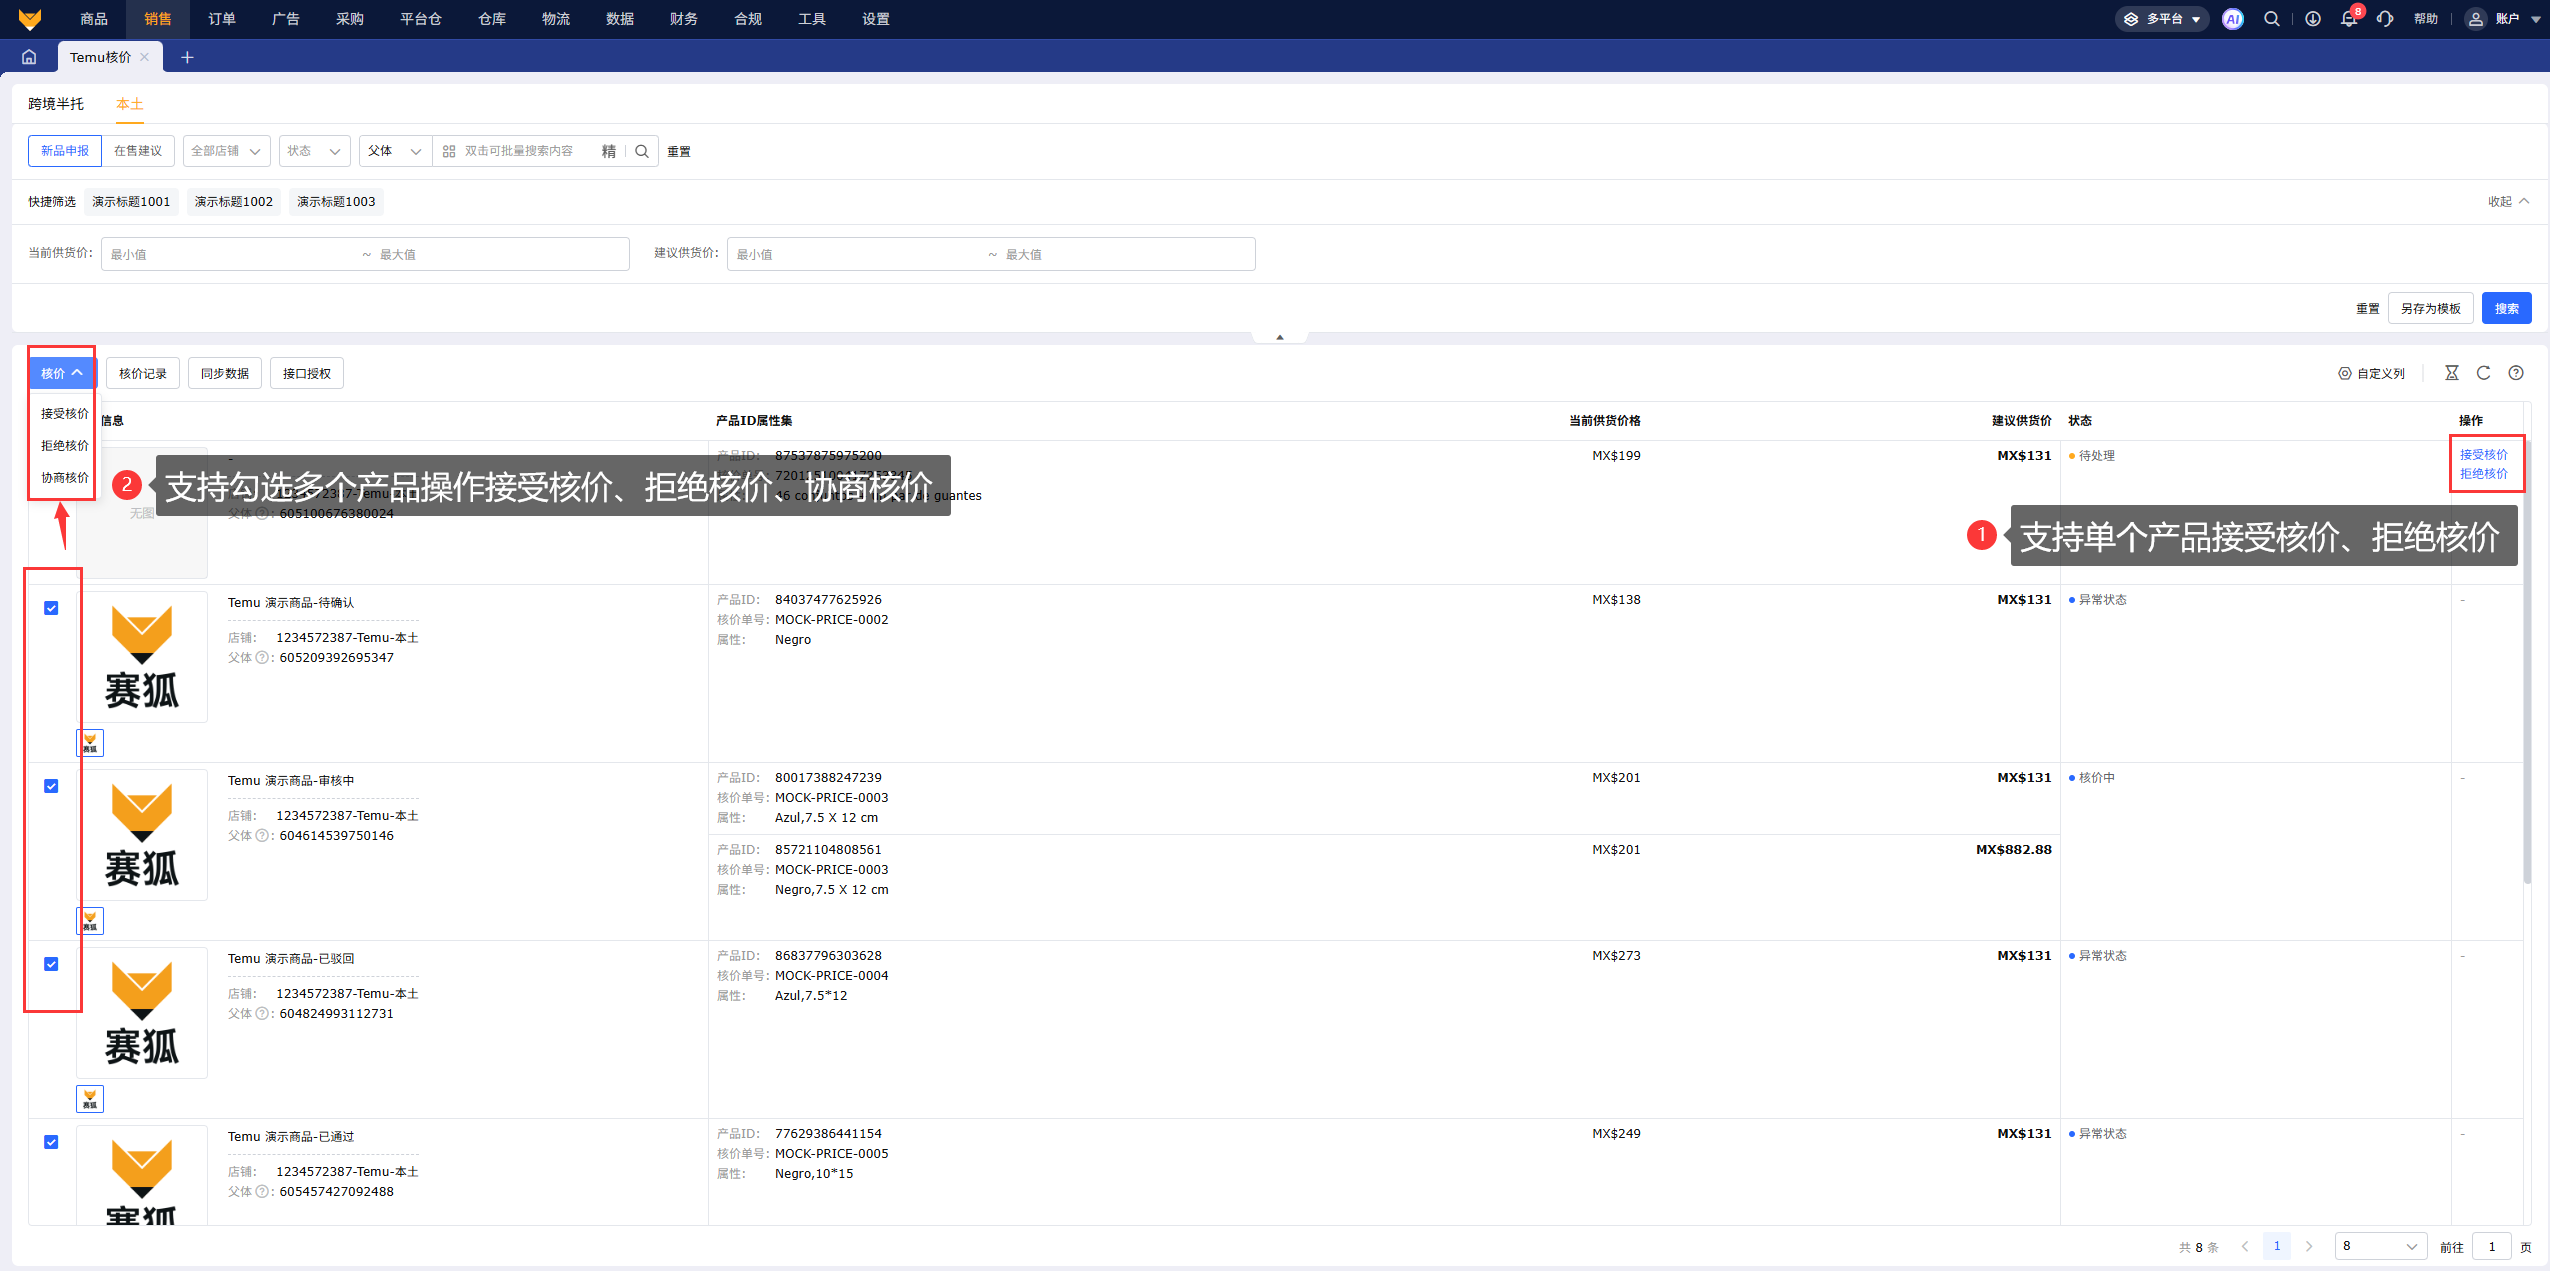Open the 广告 top menu
The height and width of the screenshot is (1271, 2550).
point(286,19)
